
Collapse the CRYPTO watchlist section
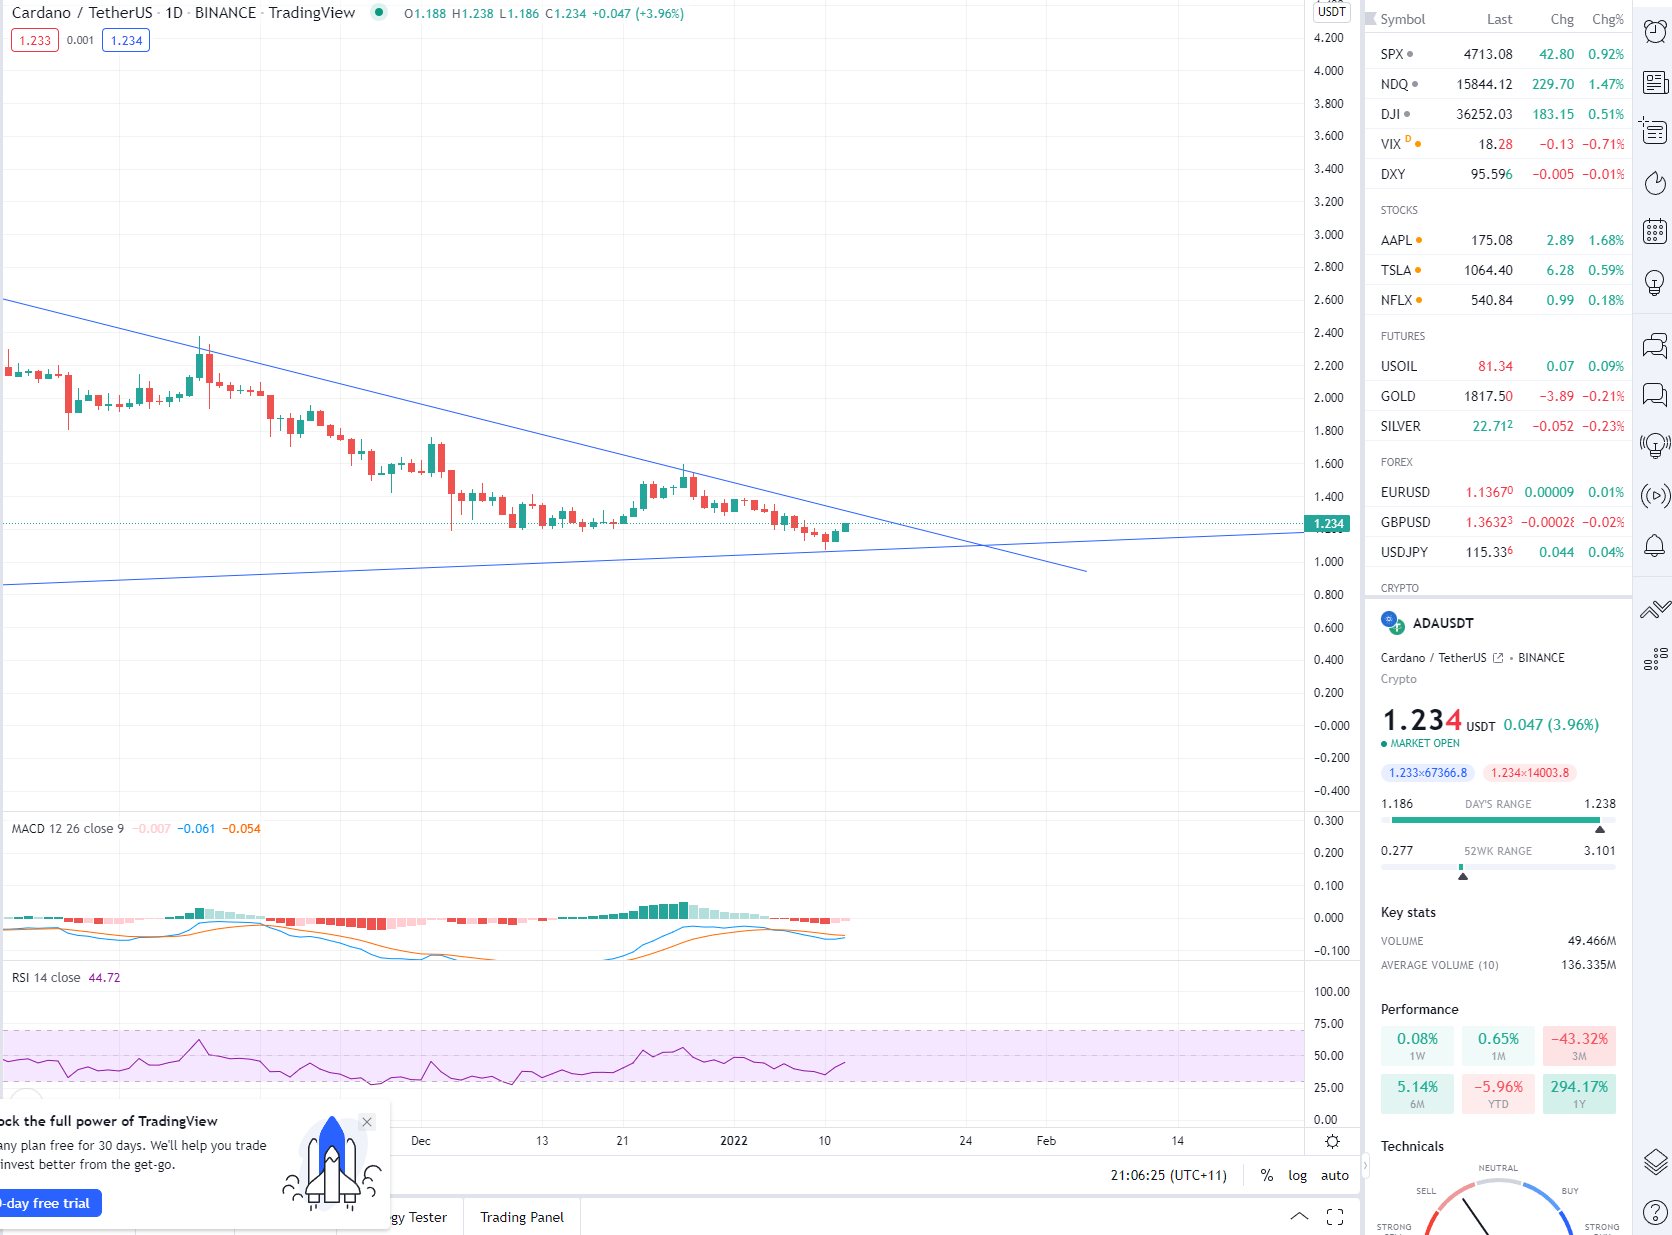(1400, 588)
